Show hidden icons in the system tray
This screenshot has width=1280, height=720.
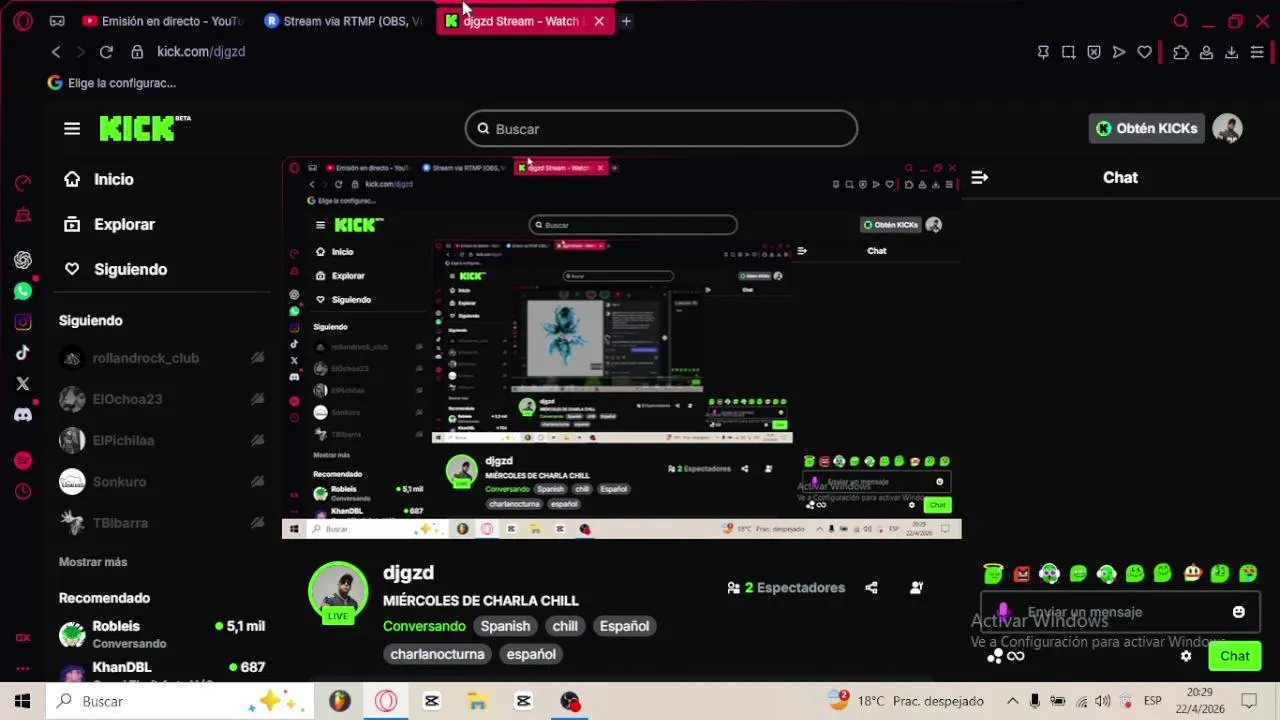[x=1012, y=701]
